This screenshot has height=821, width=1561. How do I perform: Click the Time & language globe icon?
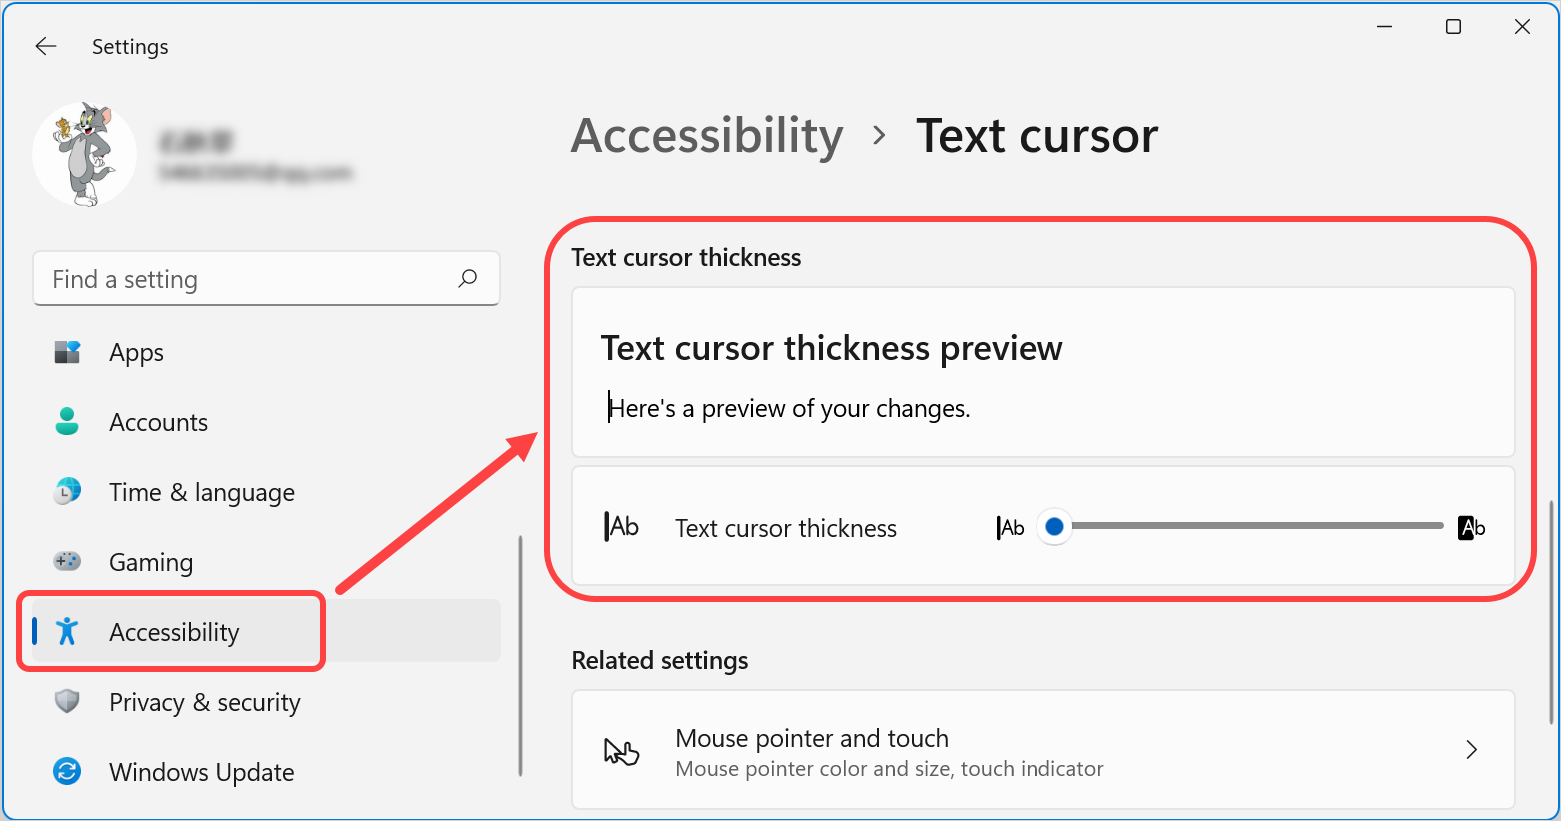point(67,492)
